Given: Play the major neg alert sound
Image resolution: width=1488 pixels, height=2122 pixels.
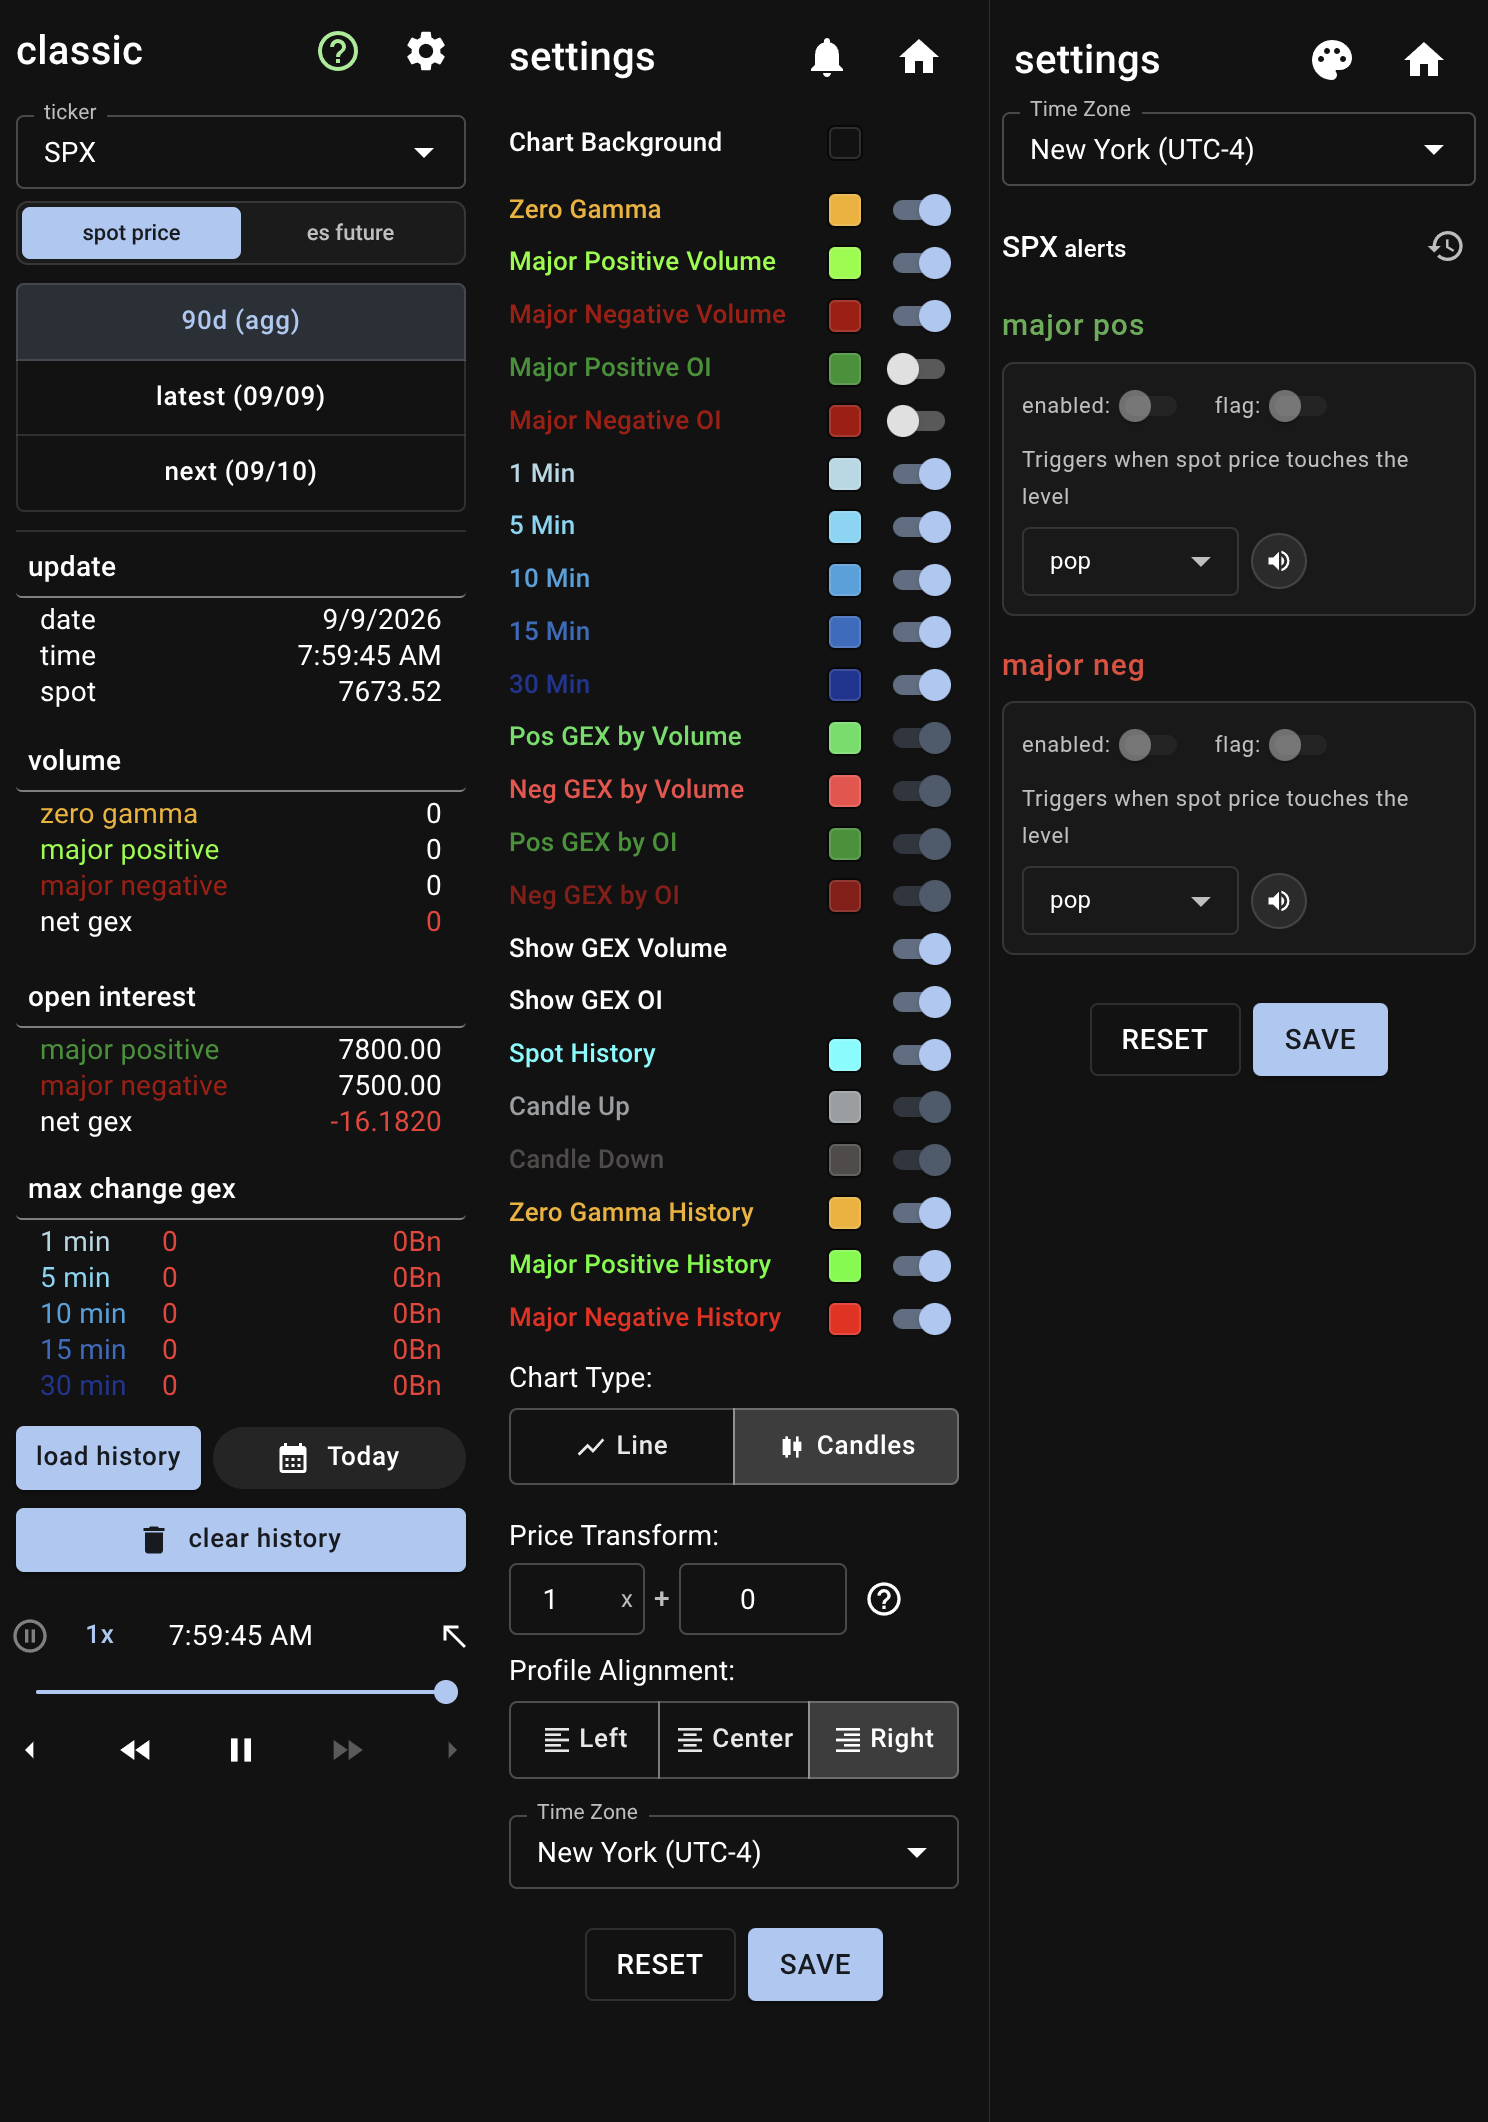Looking at the screenshot, I should (x=1279, y=900).
